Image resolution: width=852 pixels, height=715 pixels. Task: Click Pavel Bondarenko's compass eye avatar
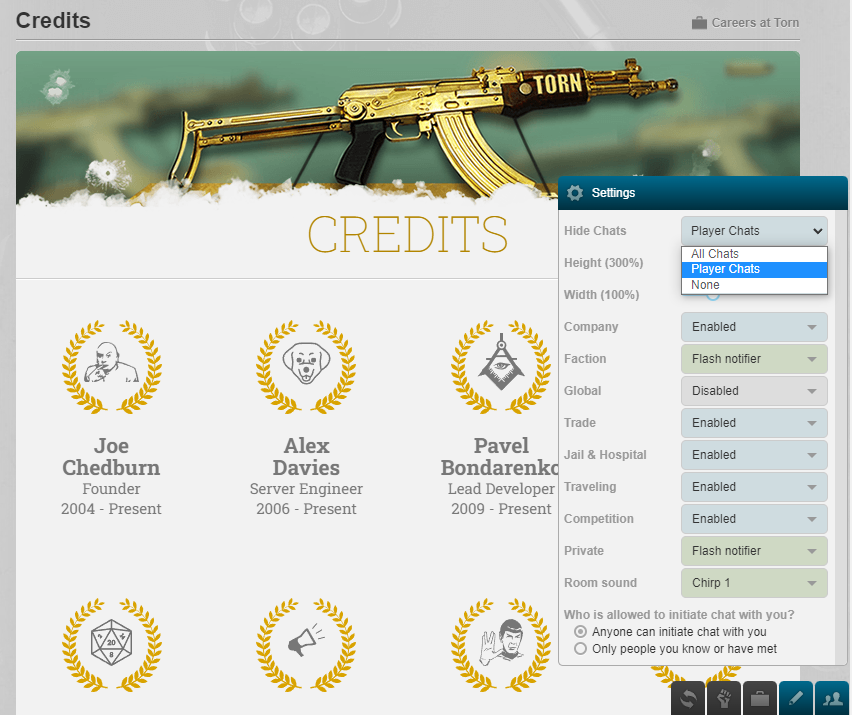501,367
